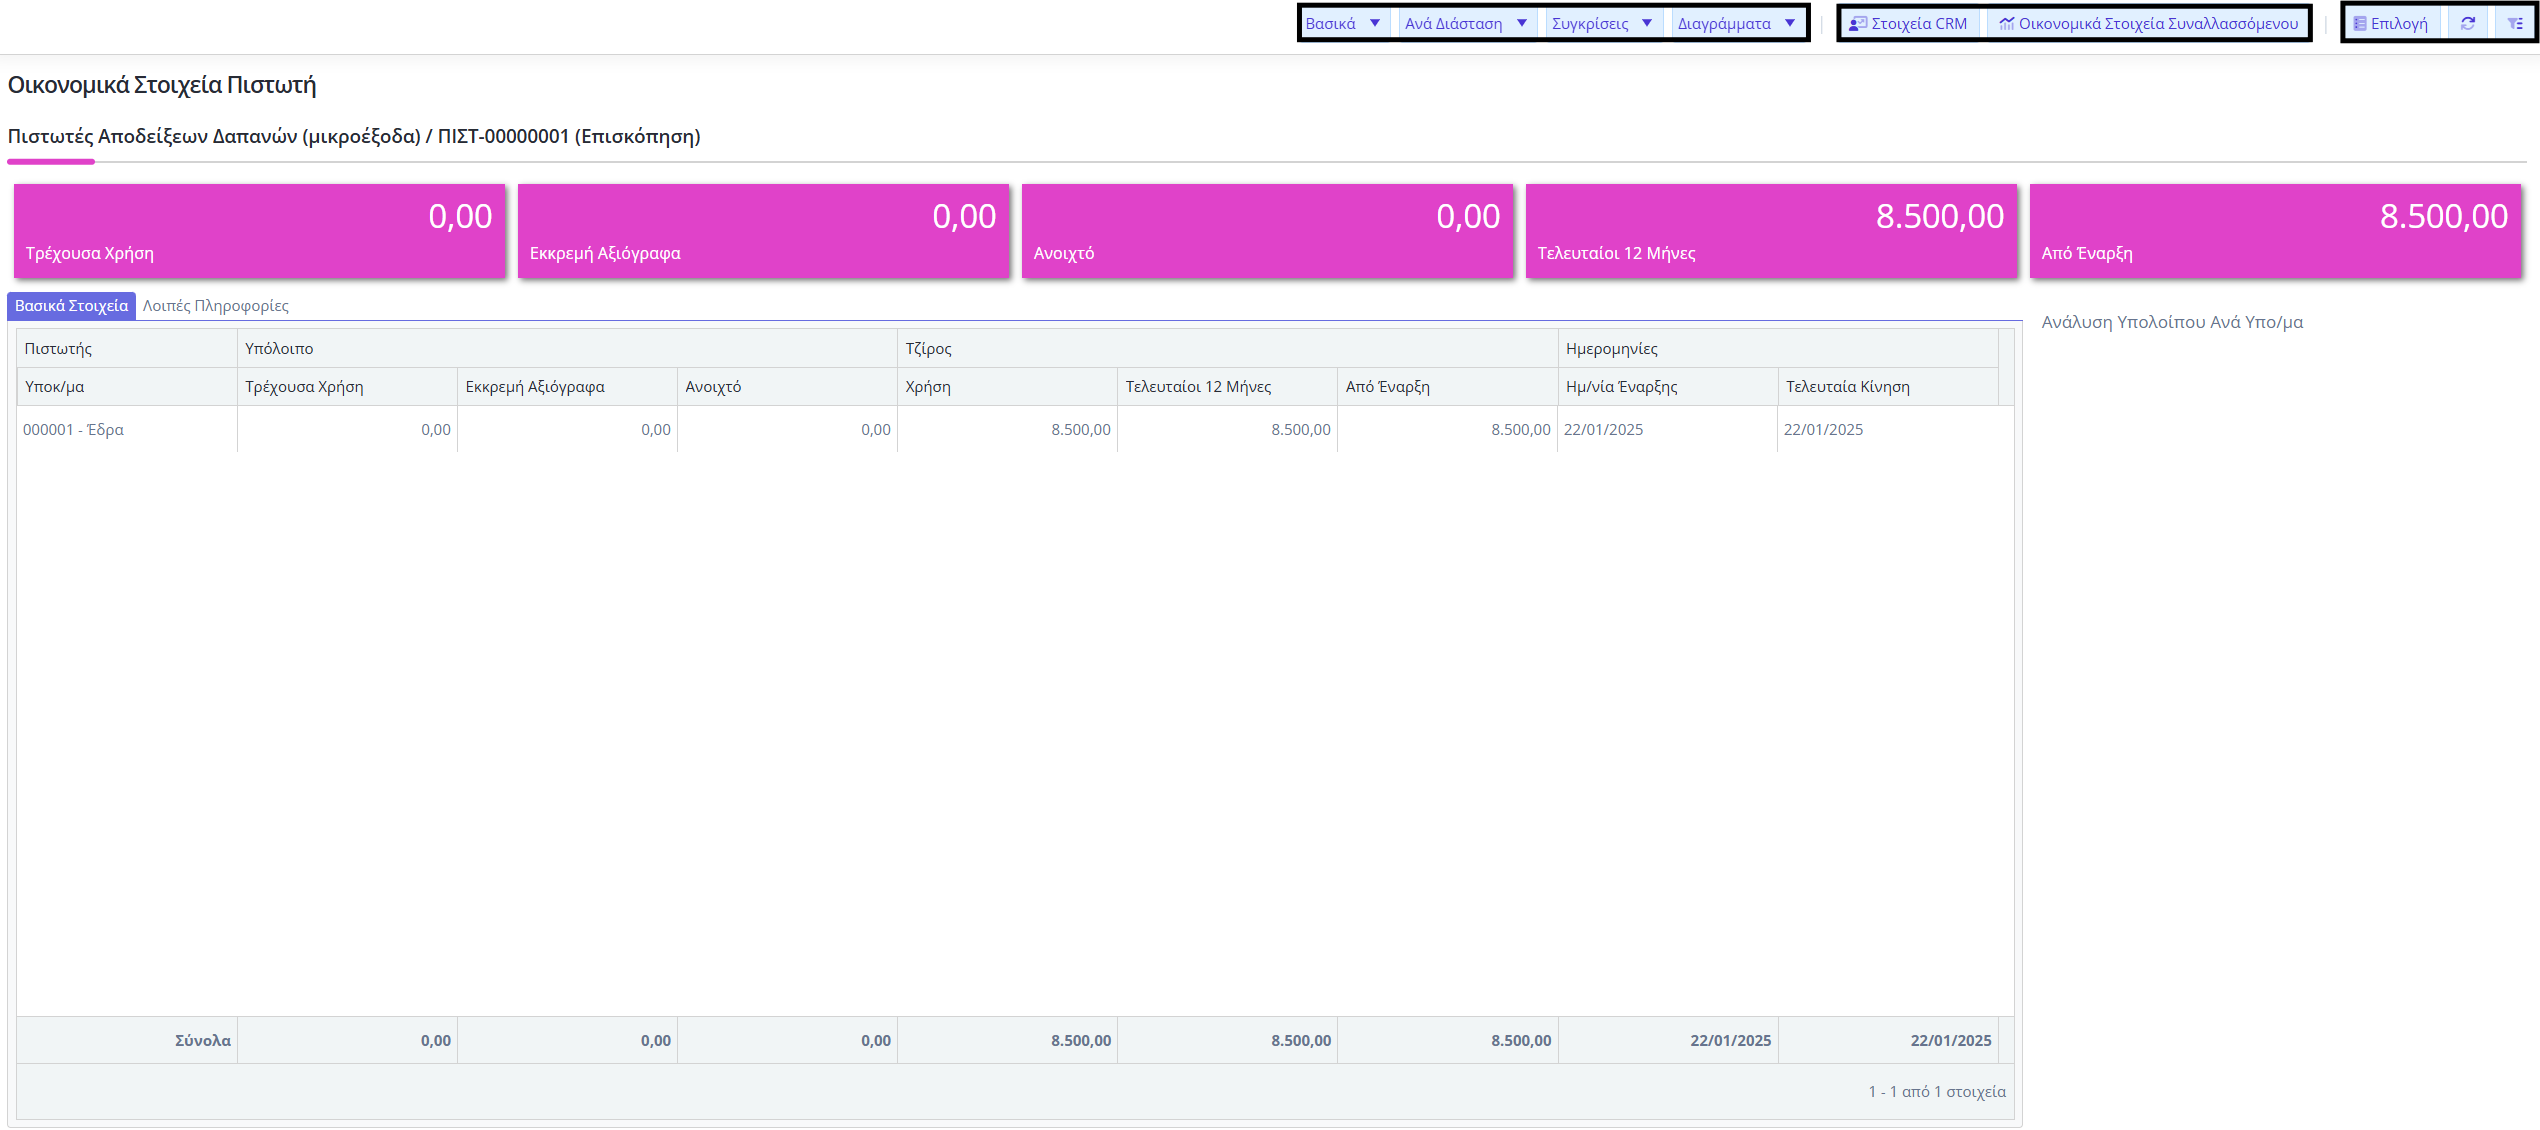Sort by Ανοιχτό column header
This screenshot has width=2540, height=1130.
787,387
